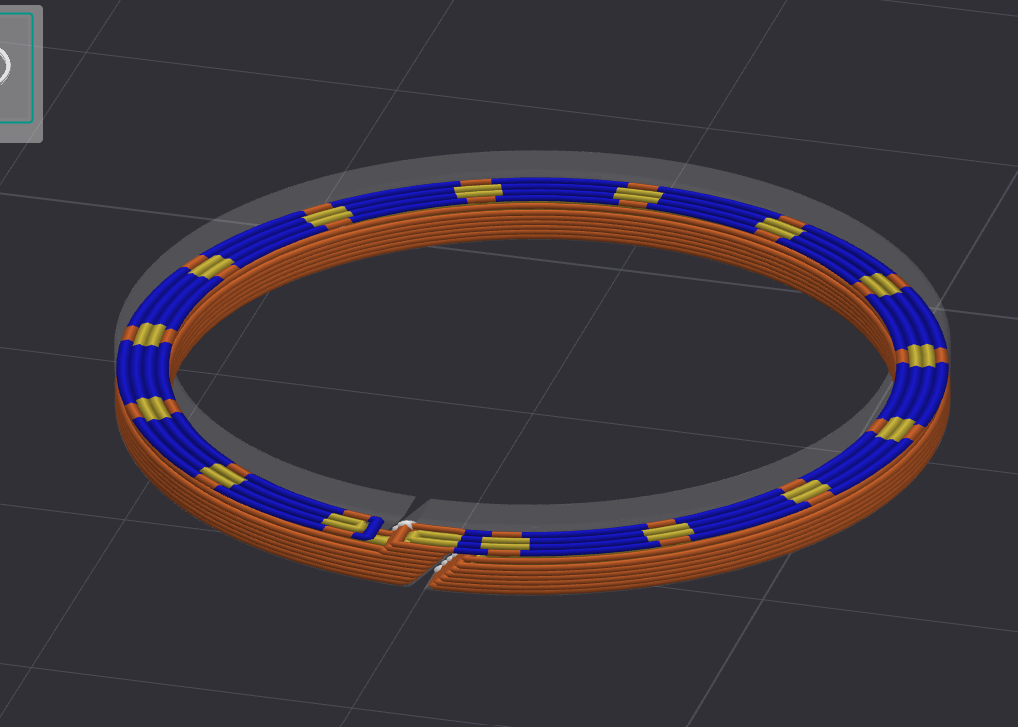Click the back yellow segment right of center
The width and height of the screenshot is (1018, 727).
click(x=638, y=194)
